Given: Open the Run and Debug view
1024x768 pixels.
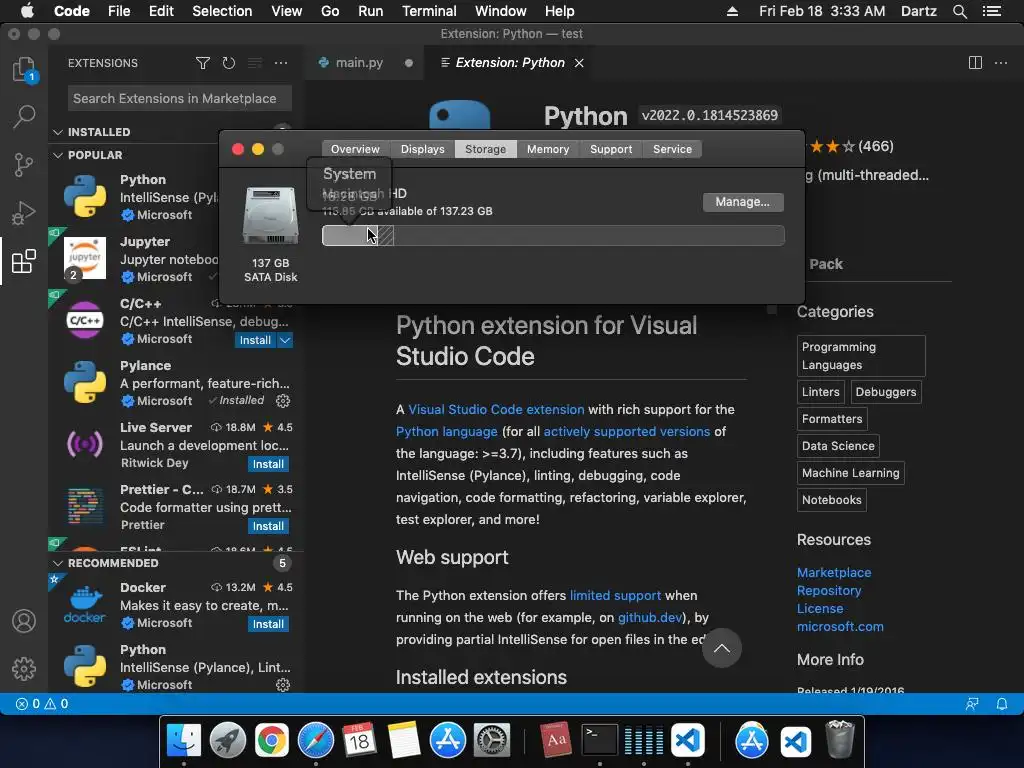Looking at the screenshot, I should pos(24,213).
